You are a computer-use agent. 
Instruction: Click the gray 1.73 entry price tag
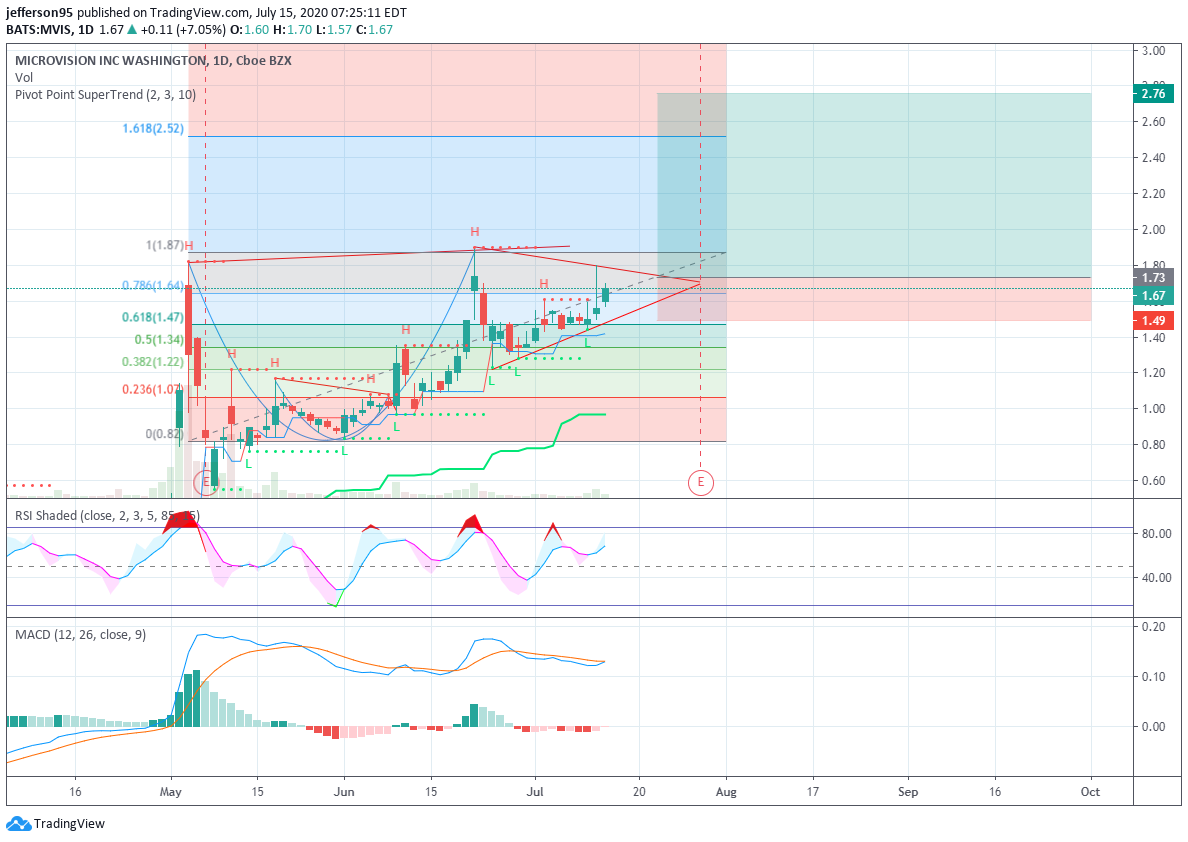coord(1153,278)
